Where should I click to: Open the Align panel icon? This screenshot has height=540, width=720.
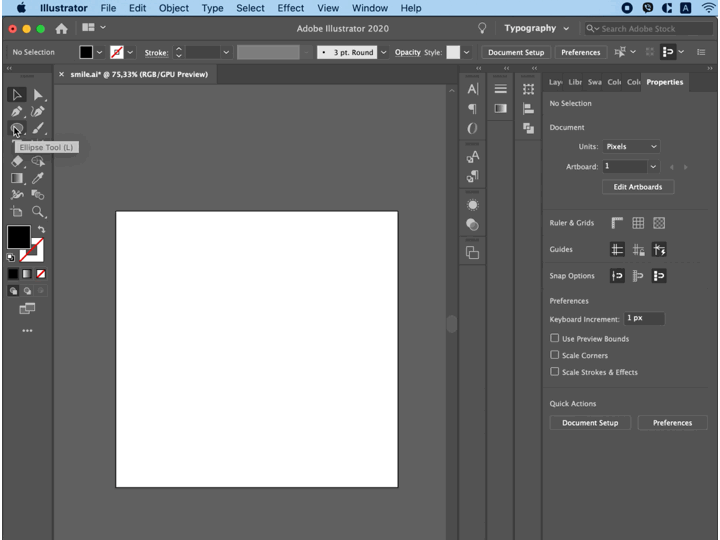click(529, 109)
